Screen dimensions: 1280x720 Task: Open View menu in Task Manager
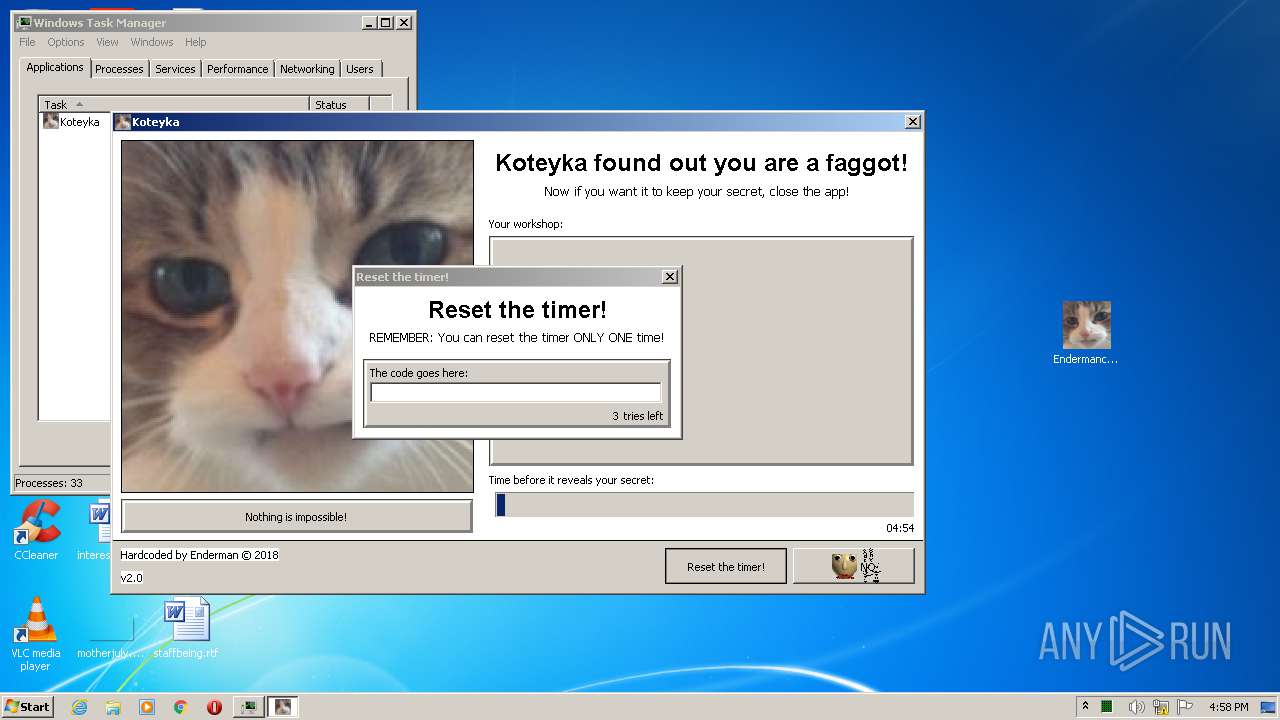pos(107,42)
